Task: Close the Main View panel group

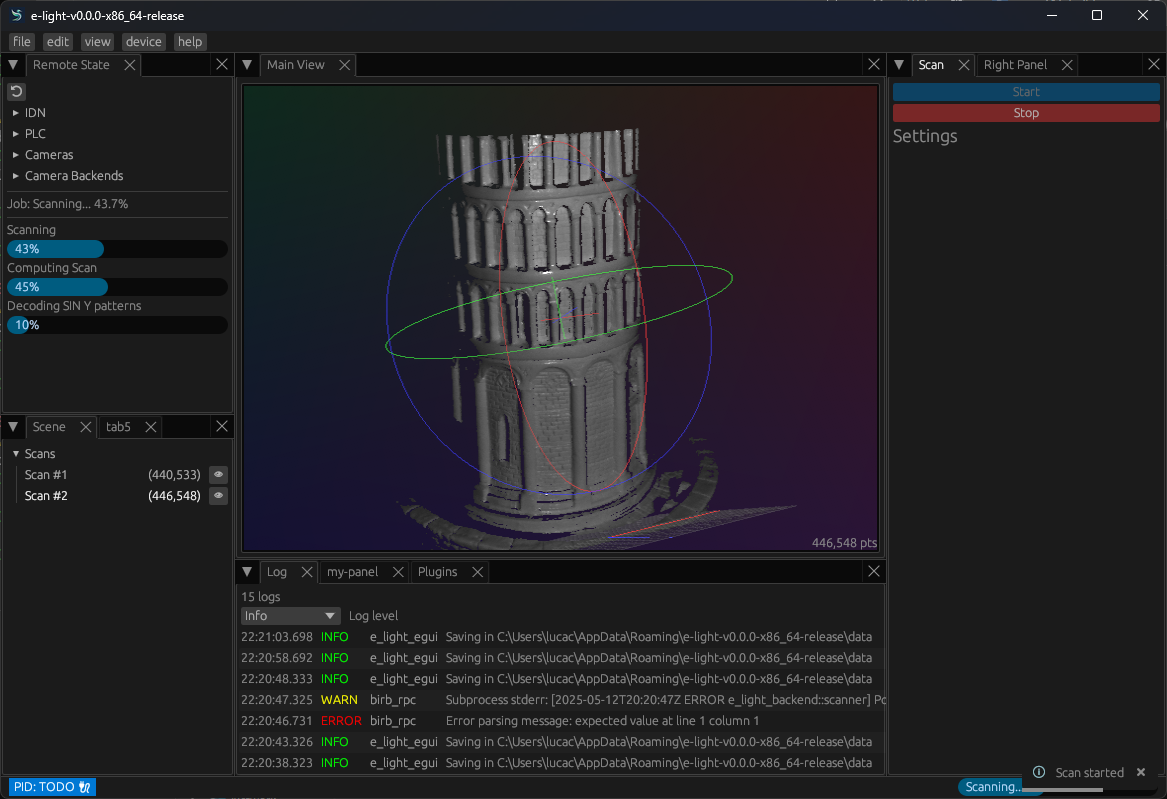Action: (x=874, y=65)
